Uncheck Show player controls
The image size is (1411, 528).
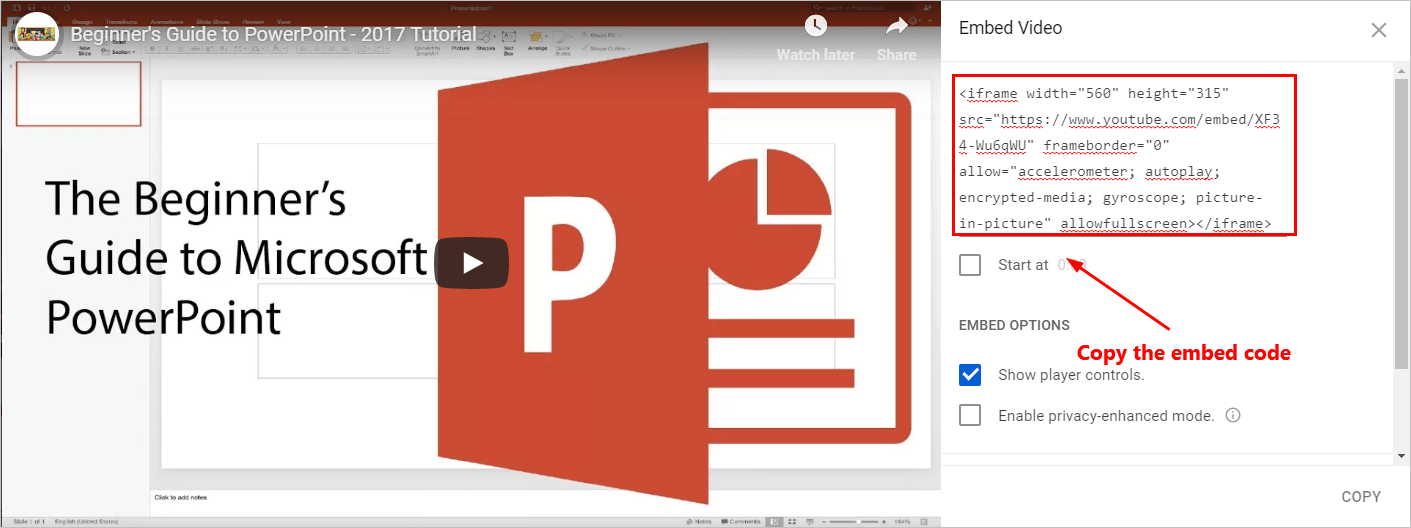click(970, 375)
